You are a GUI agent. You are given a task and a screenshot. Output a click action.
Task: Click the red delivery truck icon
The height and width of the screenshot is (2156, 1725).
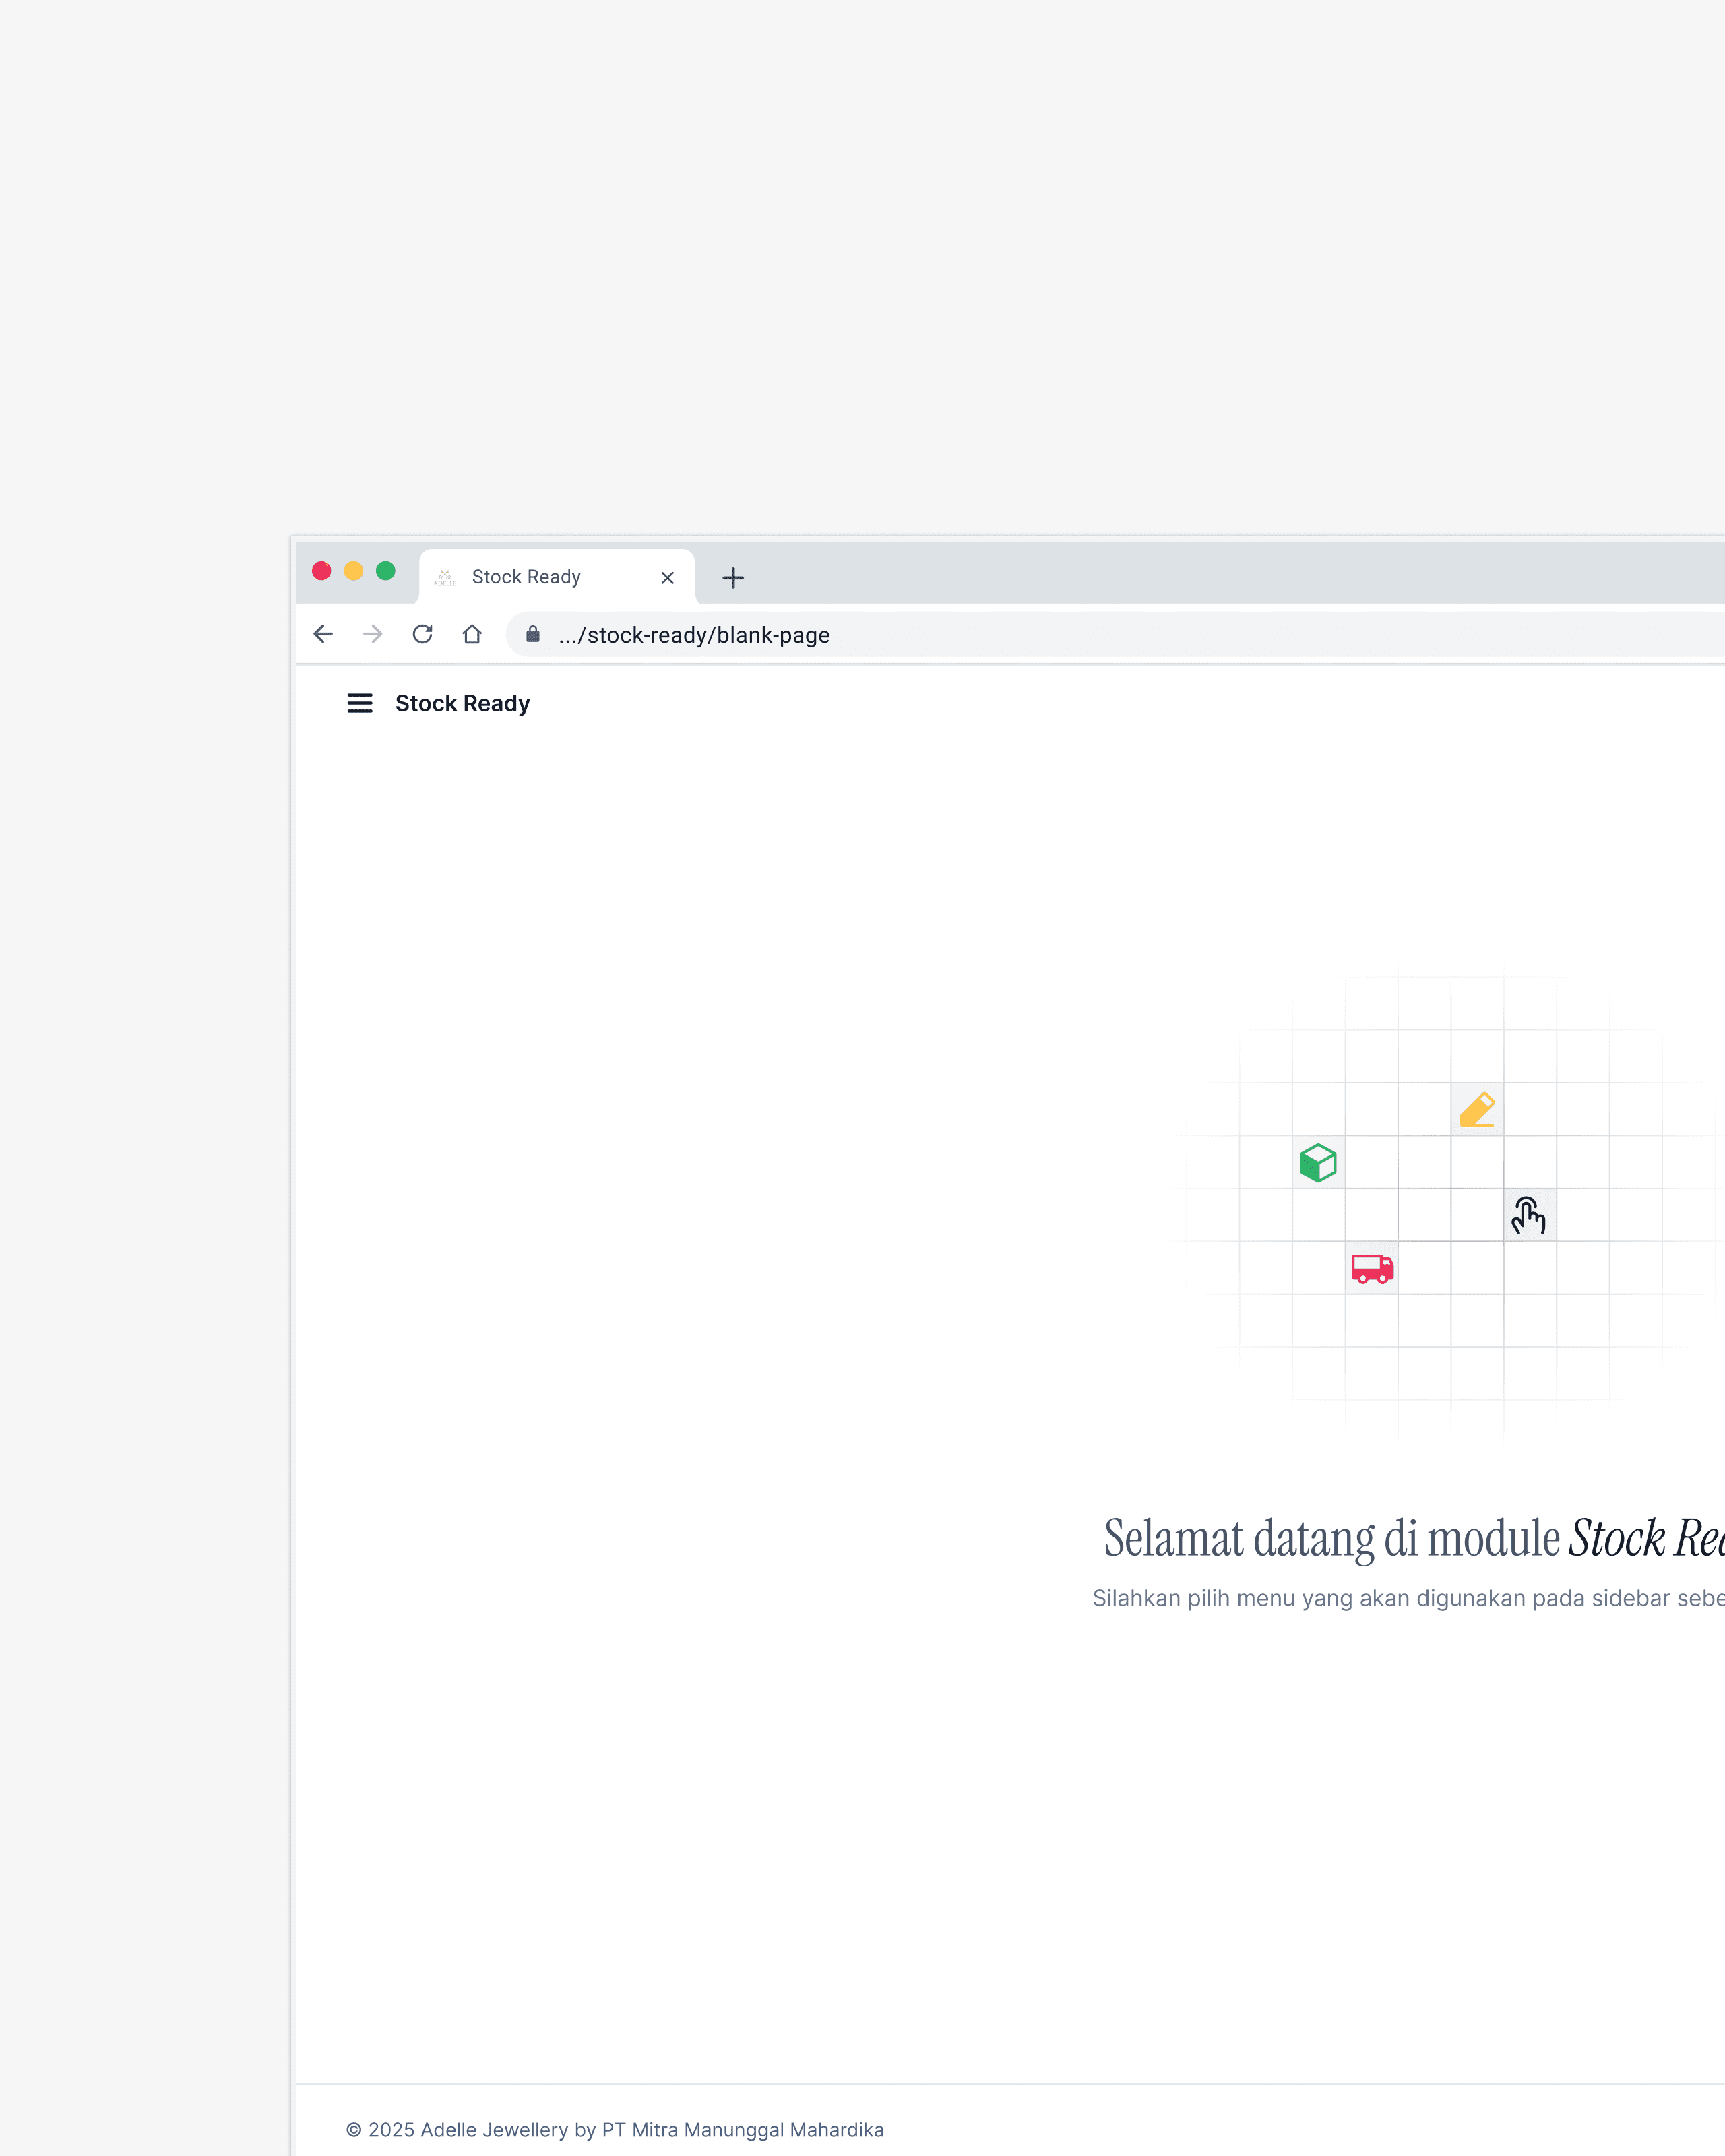1372,1268
